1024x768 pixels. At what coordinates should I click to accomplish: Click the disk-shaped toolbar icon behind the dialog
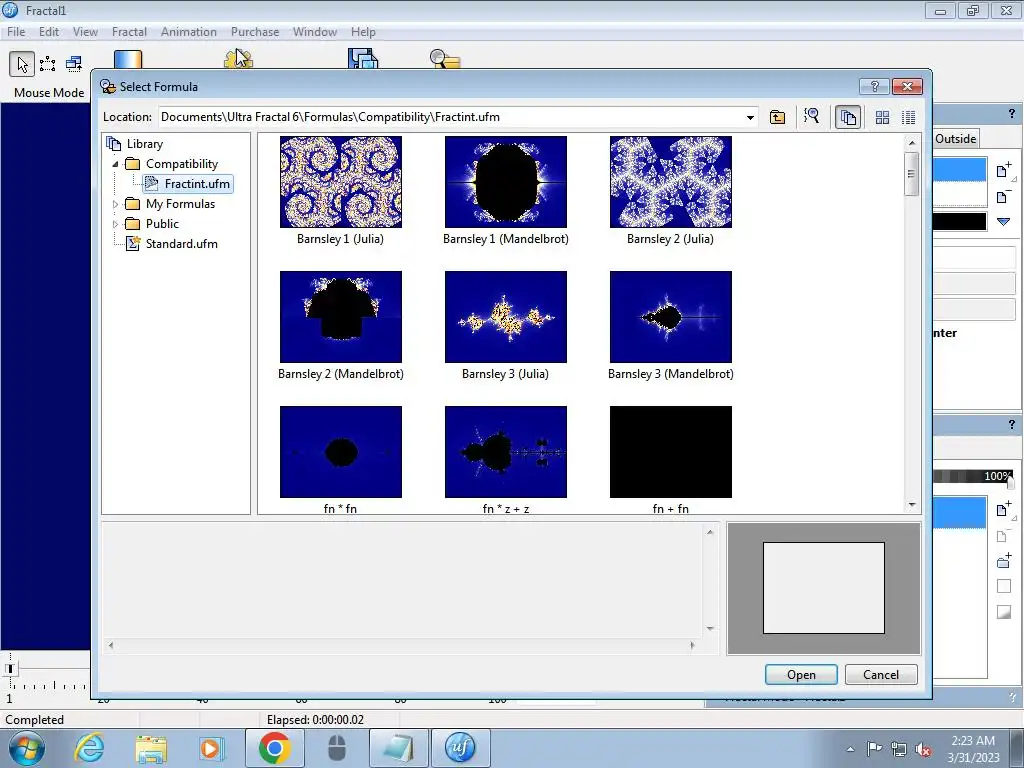click(363, 59)
